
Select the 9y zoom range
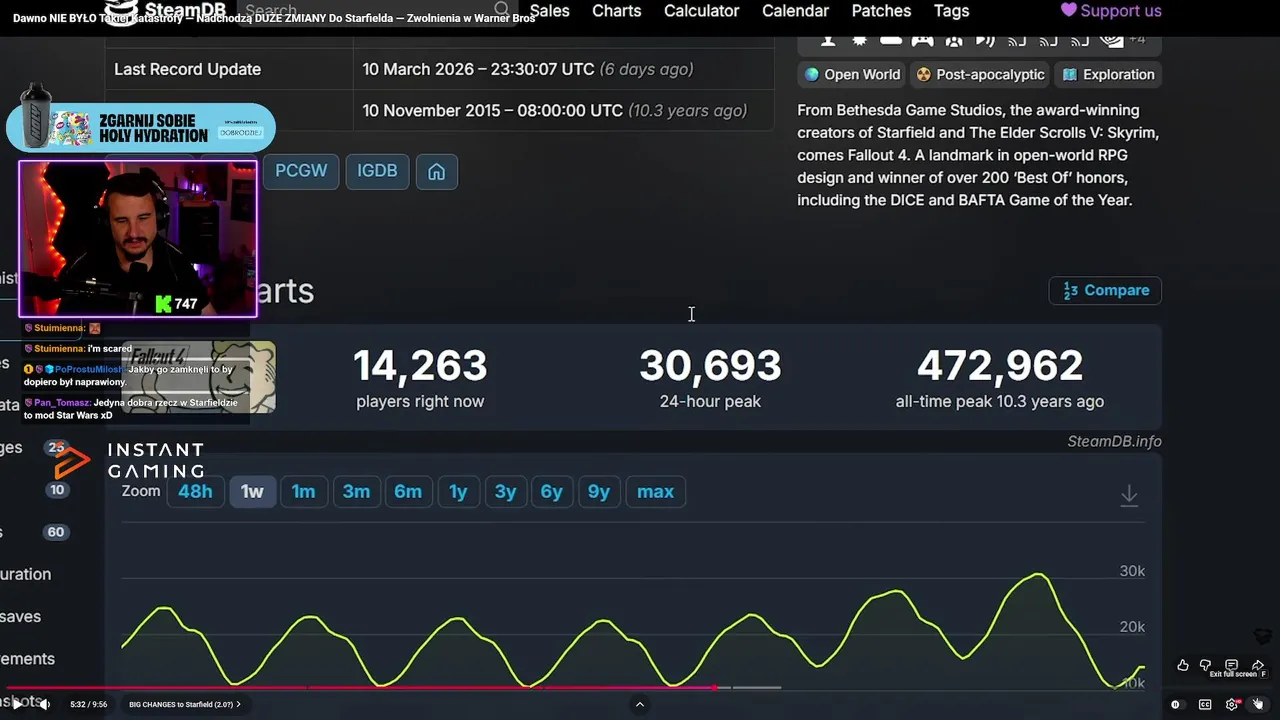(x=599, y=491)
